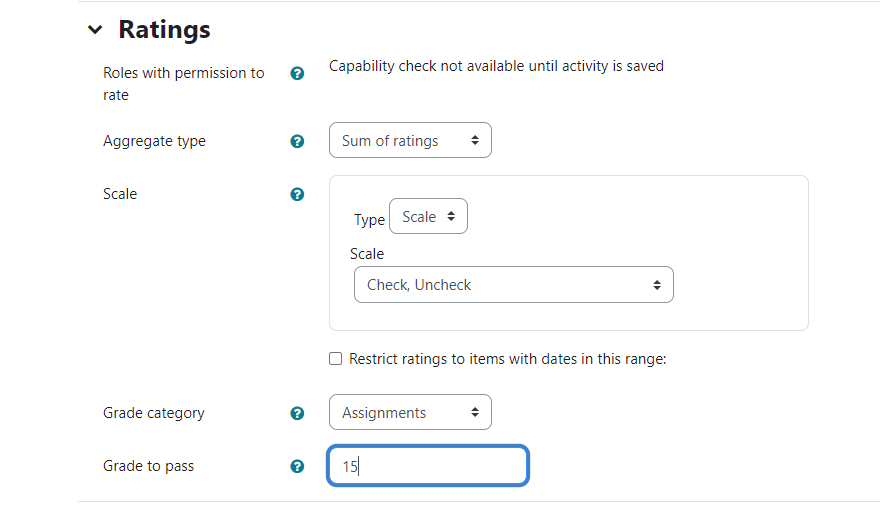The image size is (880, 509).
Task: Enable Restrict ratings to dates checkbox
Action: 336,359
